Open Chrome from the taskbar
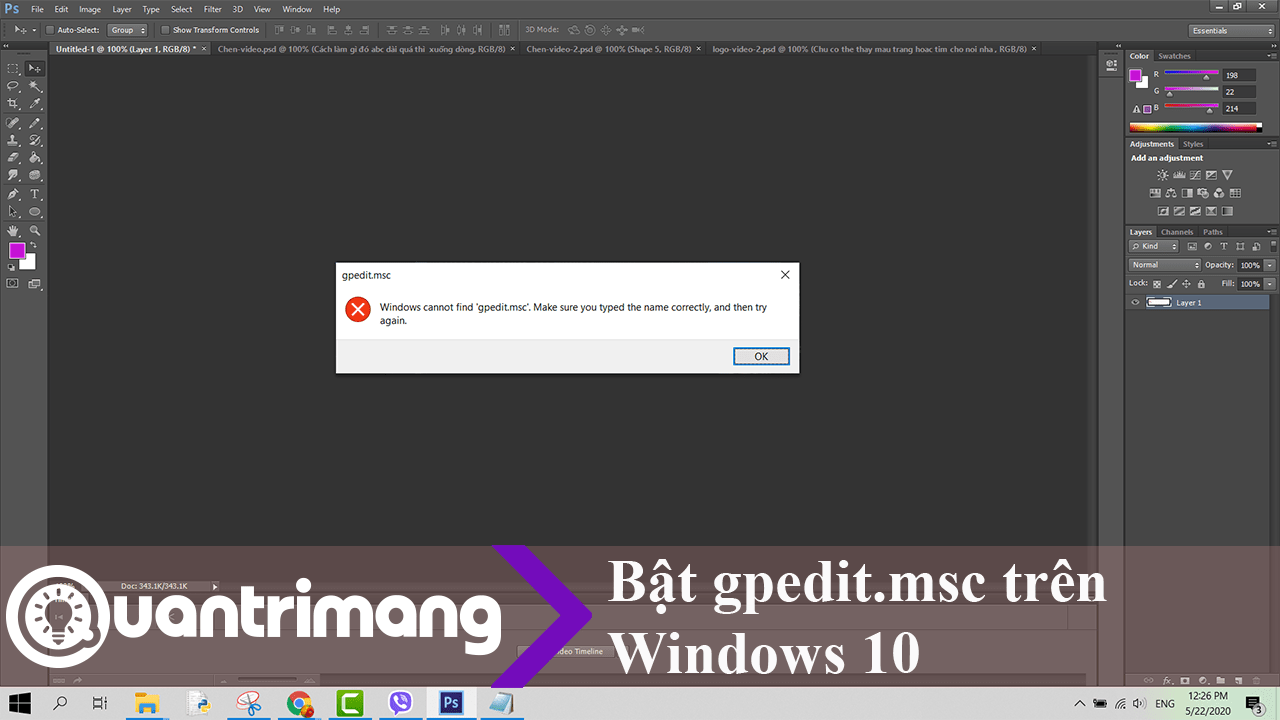Screen dimensions: 1280x720 coord(298,703)
